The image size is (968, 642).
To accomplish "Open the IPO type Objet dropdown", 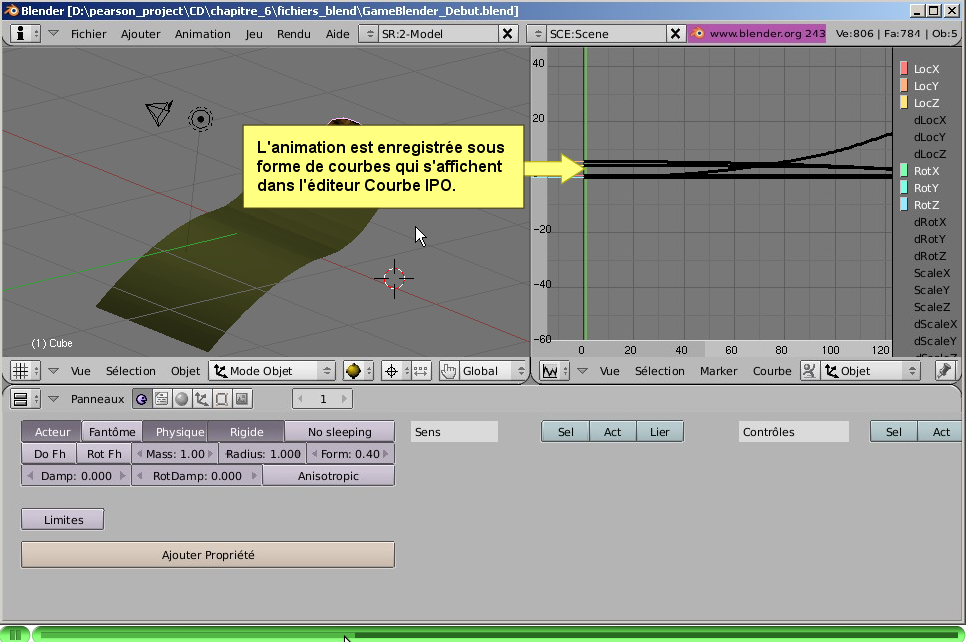I will [870, 371].
